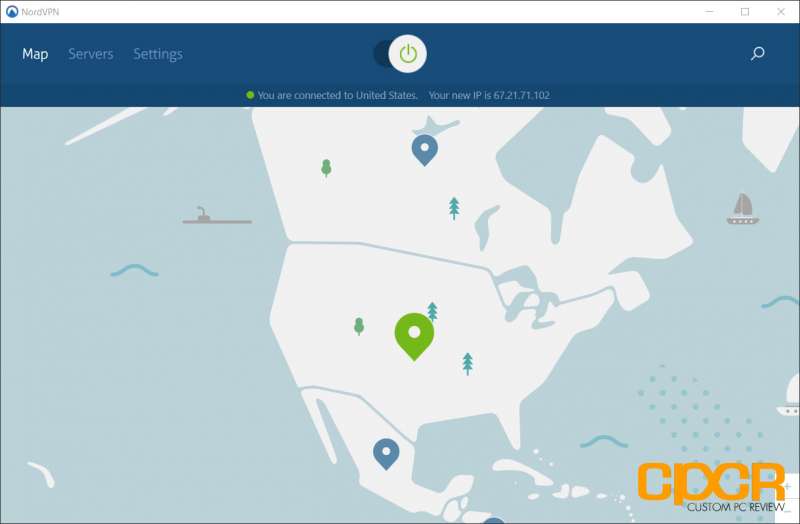
Task: Open the Settings tab
Action: [158, 54]
